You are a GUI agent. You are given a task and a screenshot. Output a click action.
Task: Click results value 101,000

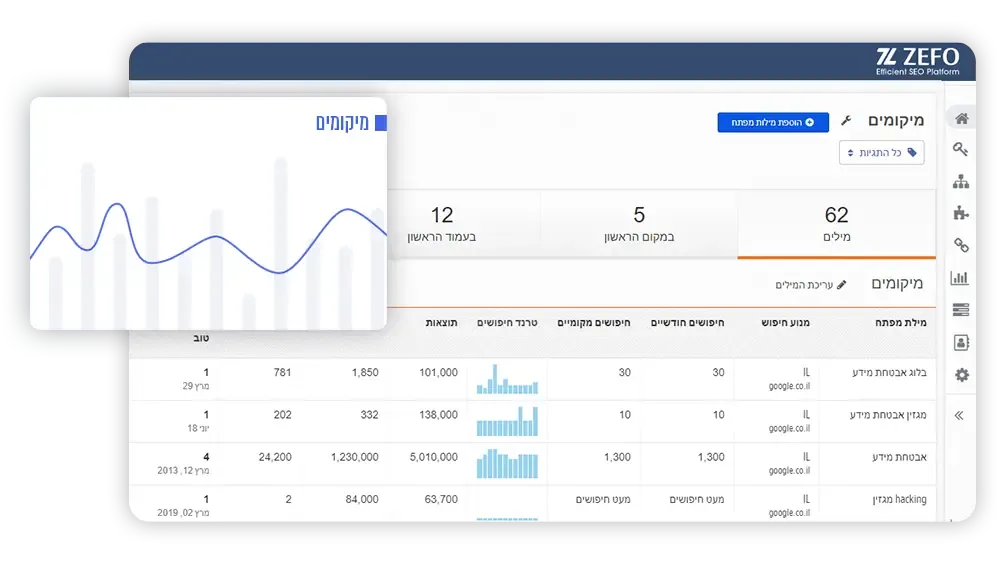point(438,372)
